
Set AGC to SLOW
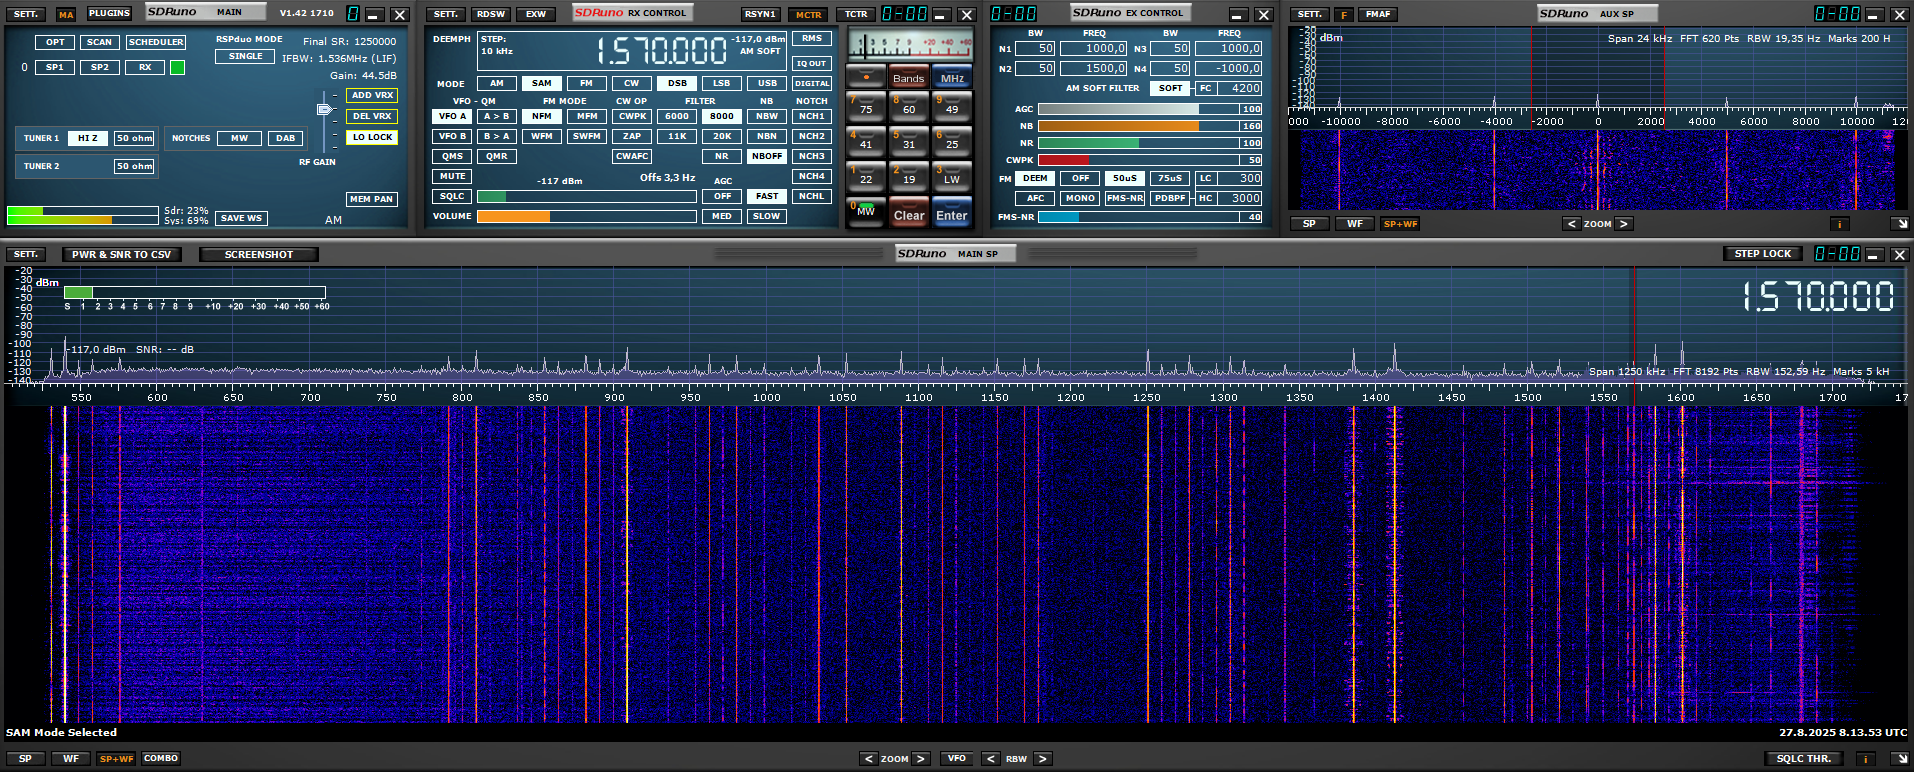click(x=767, y=216)
